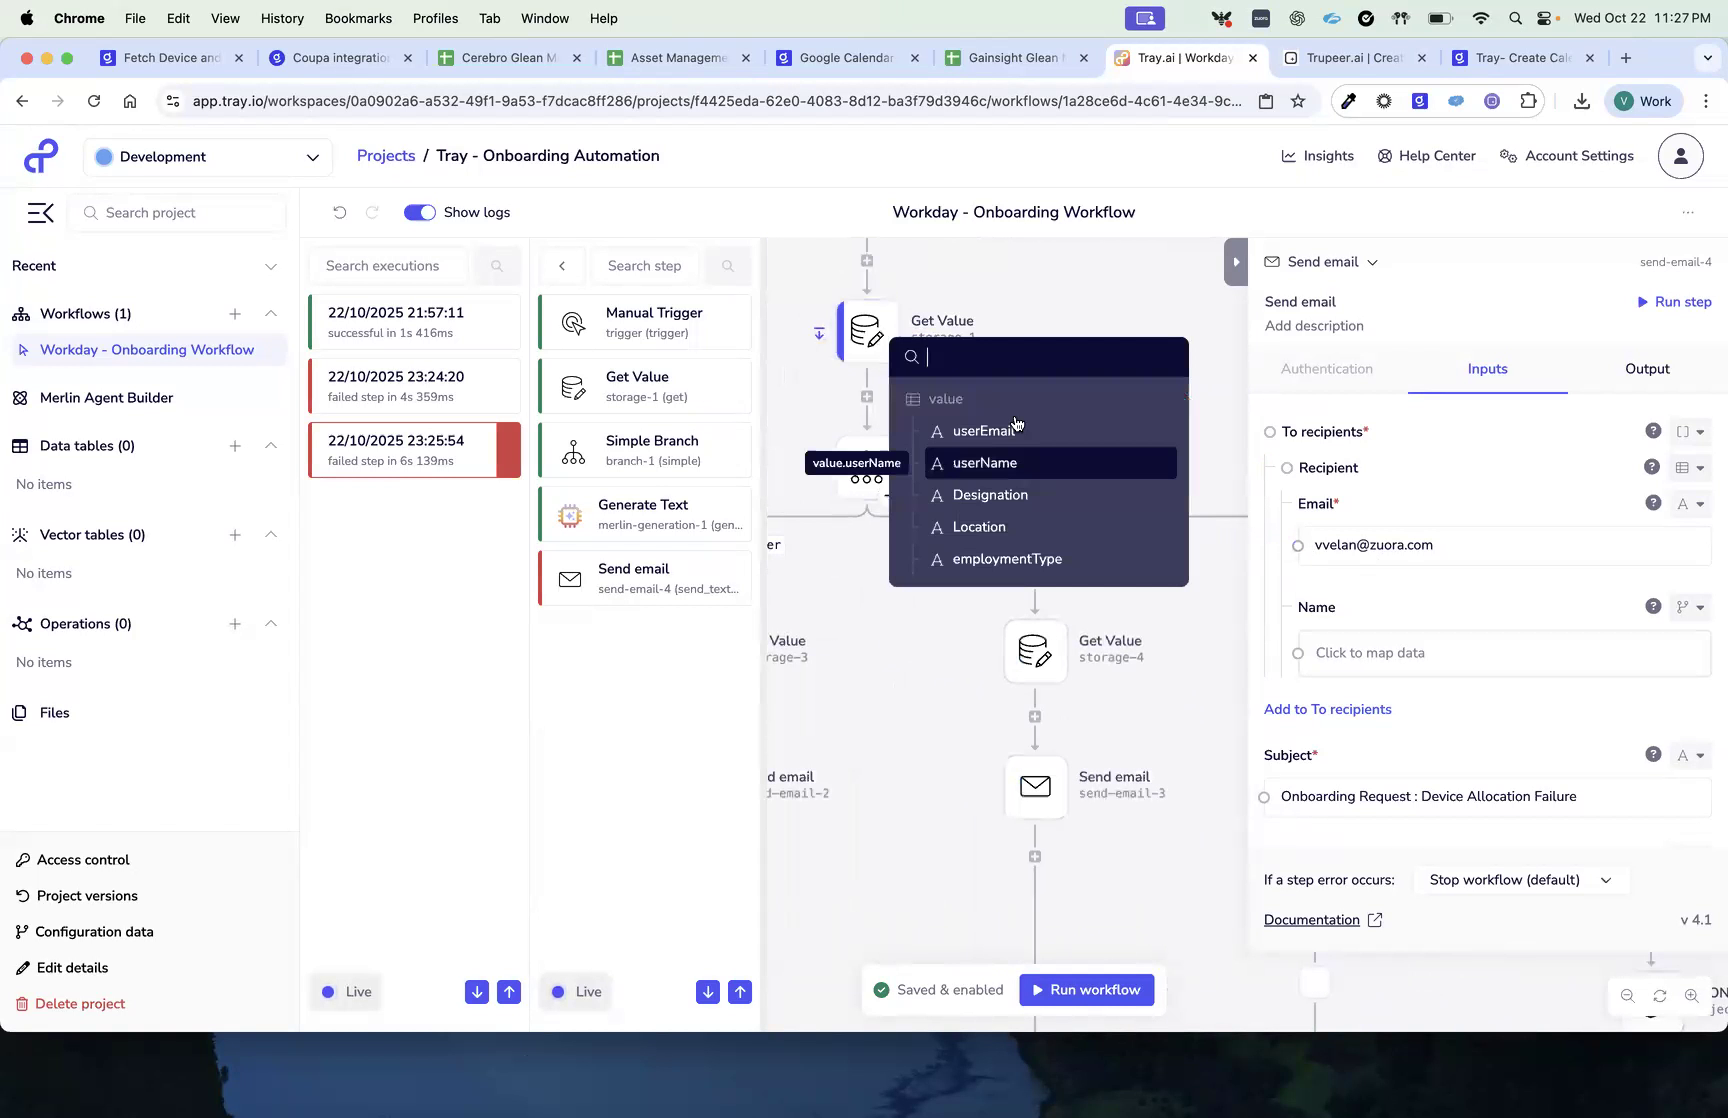Open the Documentation link
The image size is (1728, 1118).
pyautogui.click(x=1312, y=920)
